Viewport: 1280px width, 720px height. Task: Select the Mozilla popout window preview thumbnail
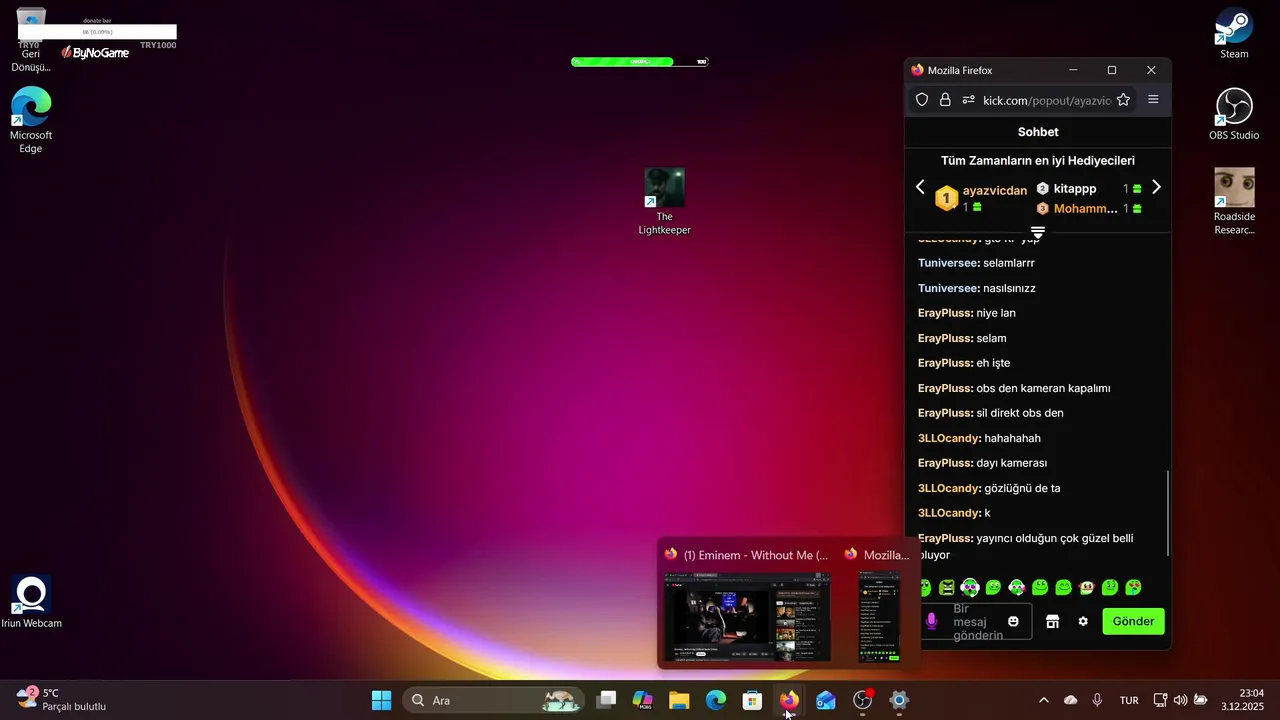coord(880,616)
